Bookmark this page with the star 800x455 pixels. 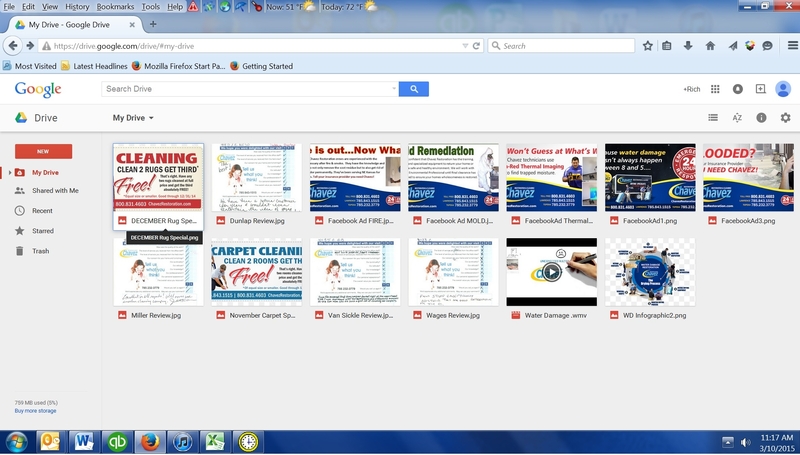pos(647,46)
